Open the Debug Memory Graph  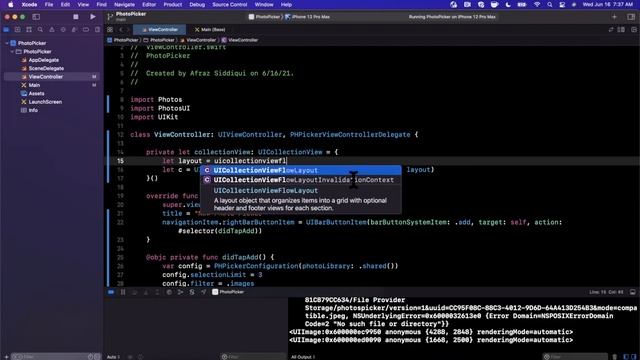click(180, 292)
